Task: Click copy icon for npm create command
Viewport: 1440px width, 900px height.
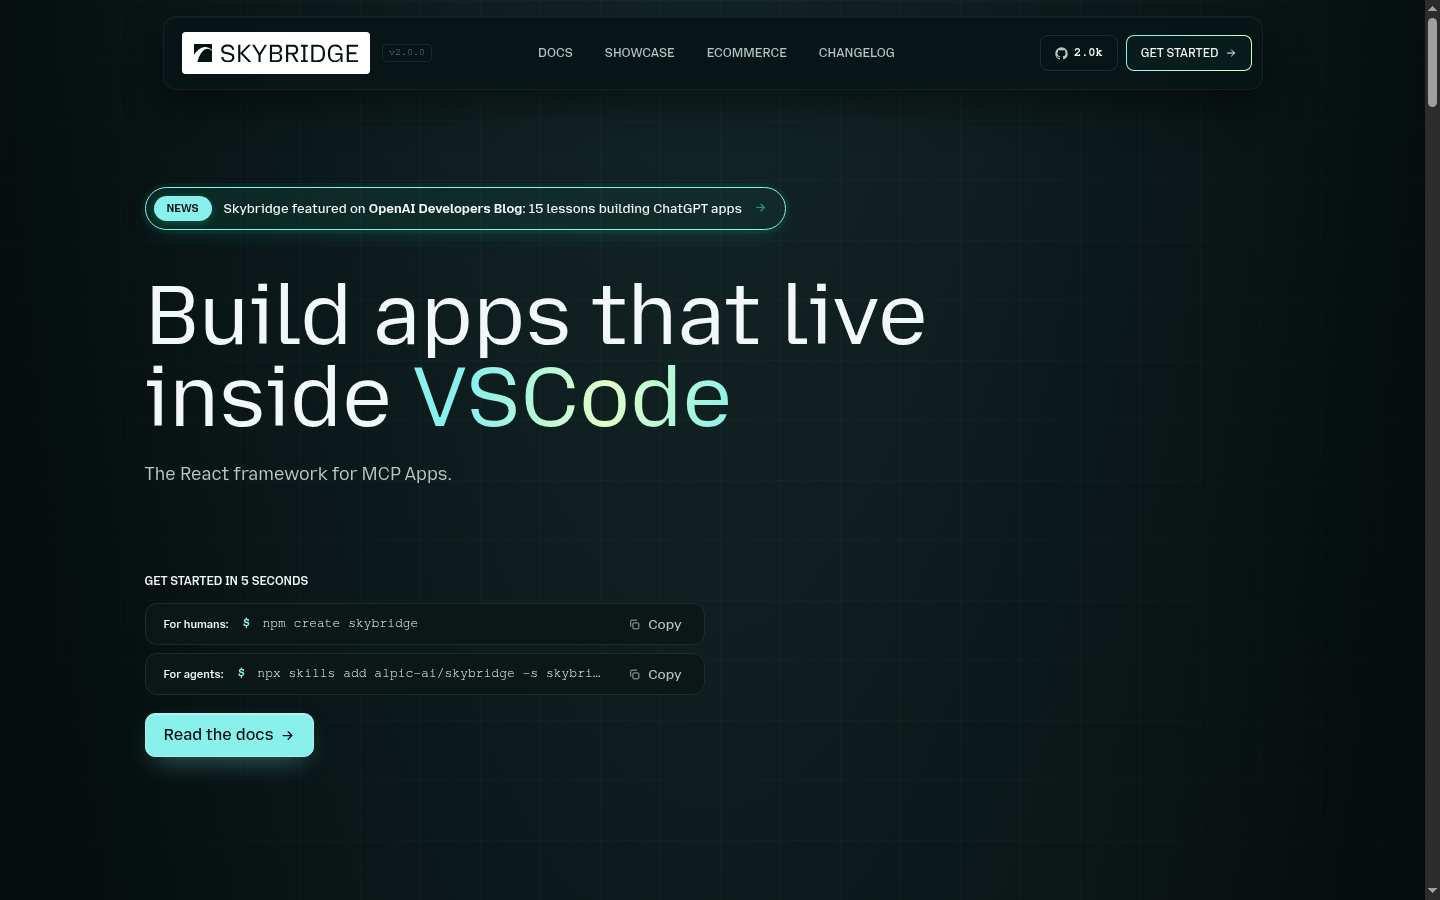Action: pyautogui.click(x=635, y=624)
